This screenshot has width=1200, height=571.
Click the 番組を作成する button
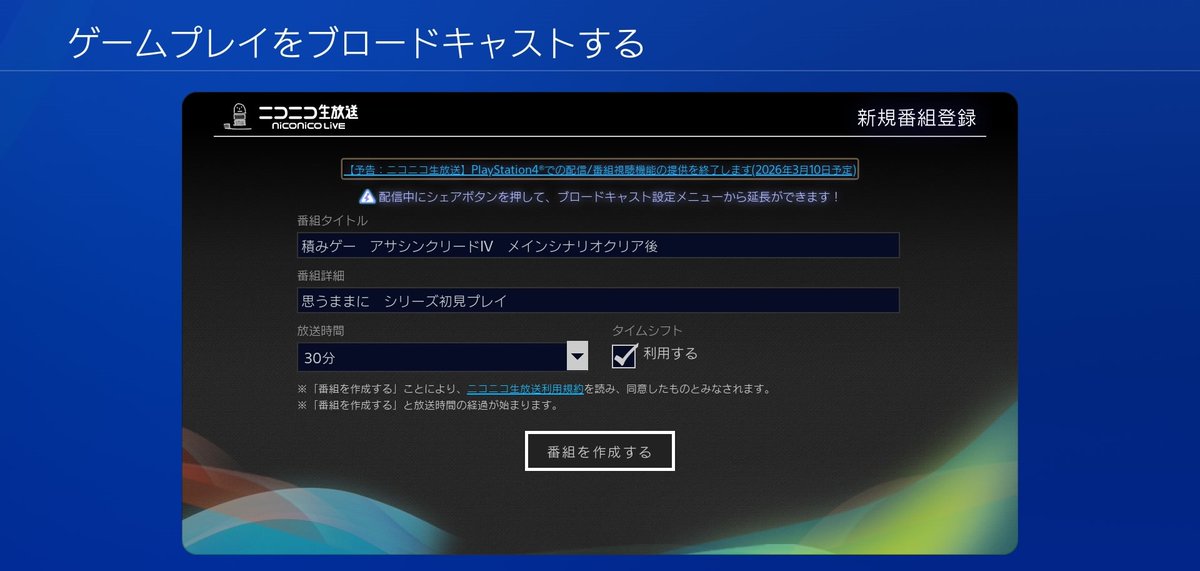click(x=600, y=451)
